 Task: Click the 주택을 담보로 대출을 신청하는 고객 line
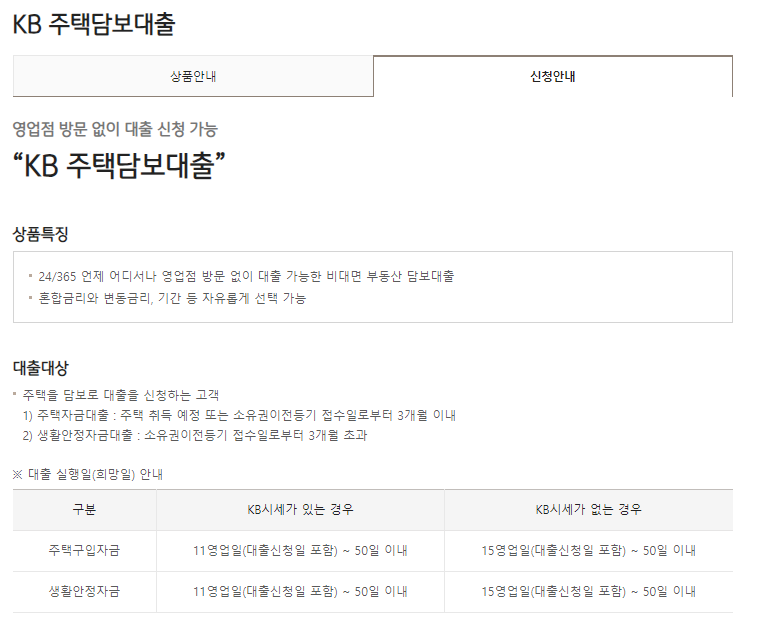[121, 395]
